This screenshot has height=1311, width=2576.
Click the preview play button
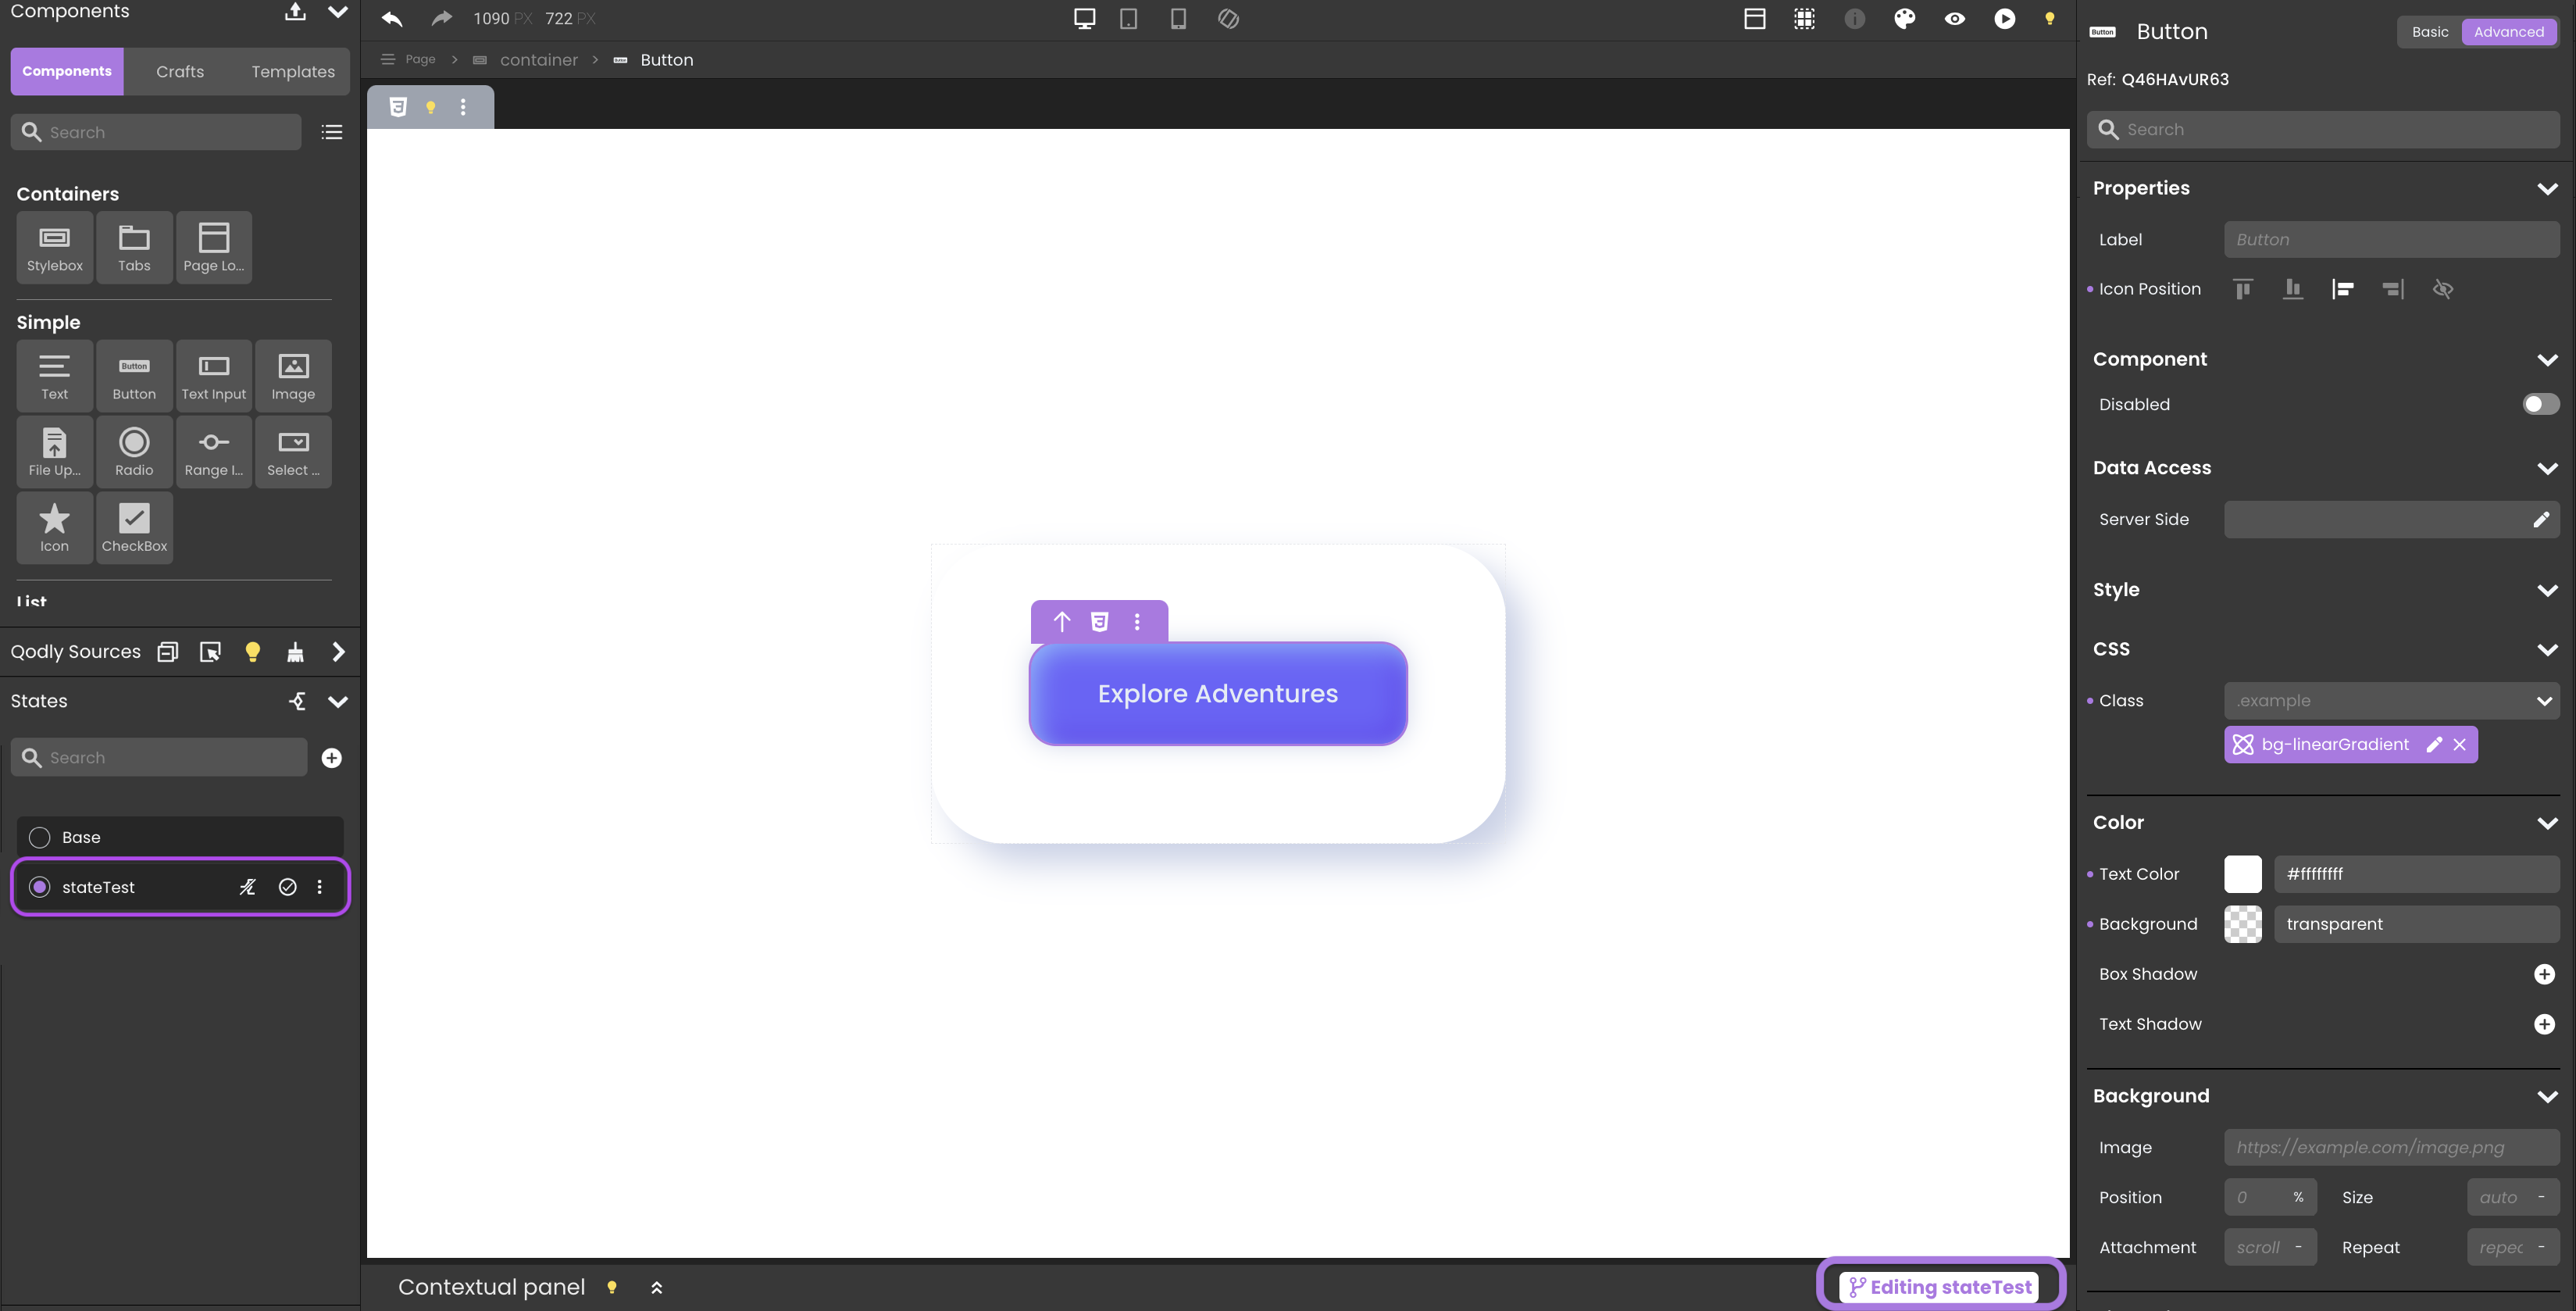[x=2004, y=19]
